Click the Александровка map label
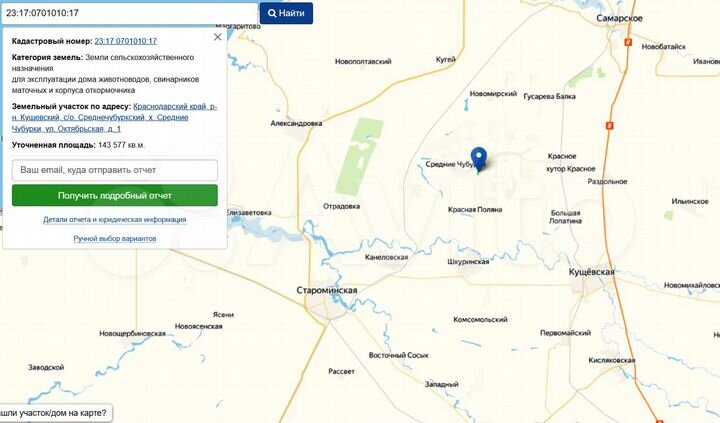This screenshot has height=423, width=720. [x=296, y=123]
